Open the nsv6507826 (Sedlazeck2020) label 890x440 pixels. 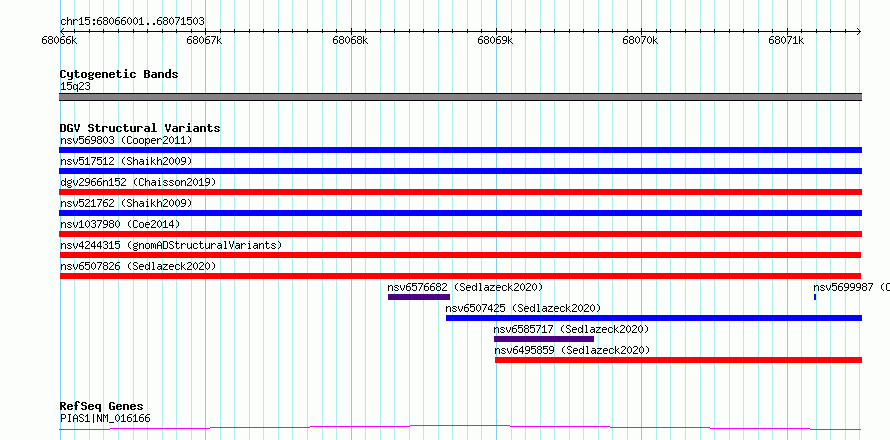(138, 266)
